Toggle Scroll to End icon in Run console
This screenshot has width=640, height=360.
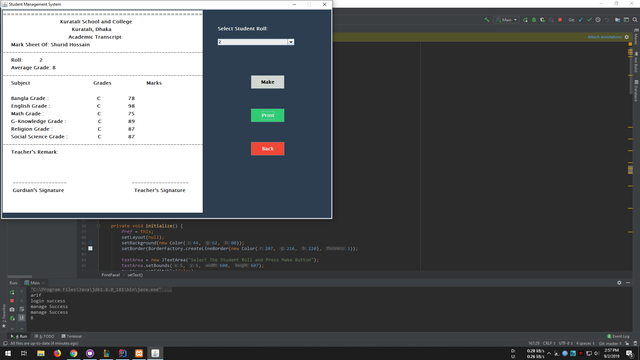tap(22, 318)
